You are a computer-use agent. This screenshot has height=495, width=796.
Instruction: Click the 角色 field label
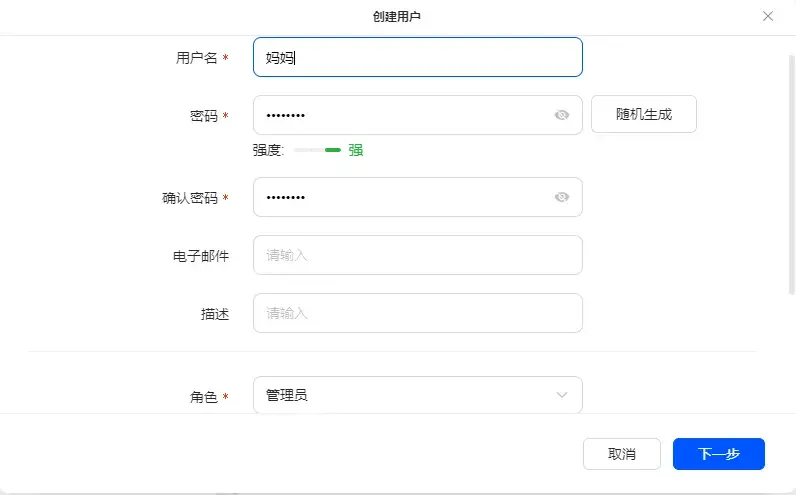coord(203,397)
